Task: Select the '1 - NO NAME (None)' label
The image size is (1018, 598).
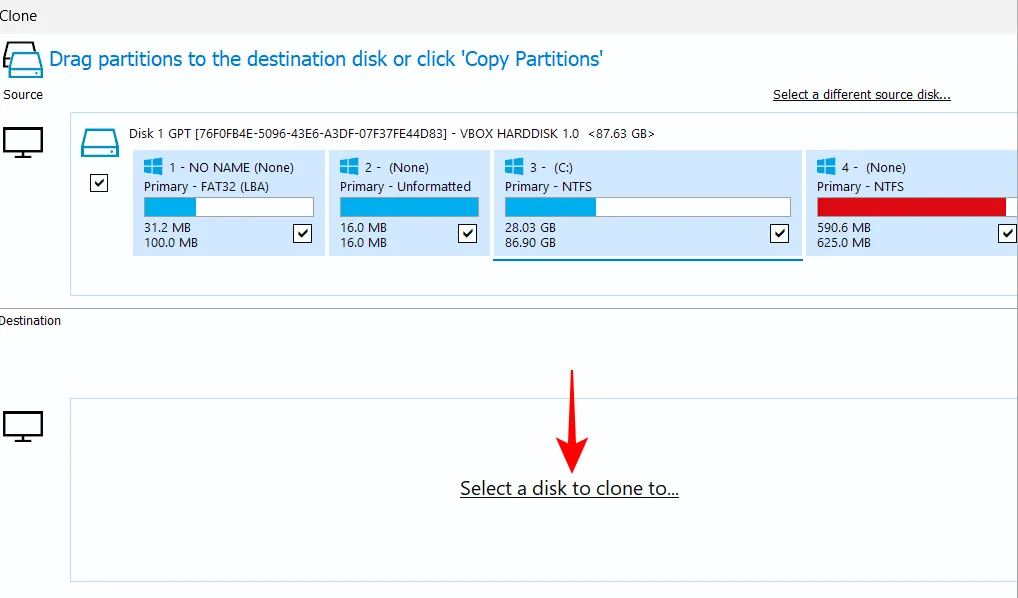Action: [x=232, y=168]
